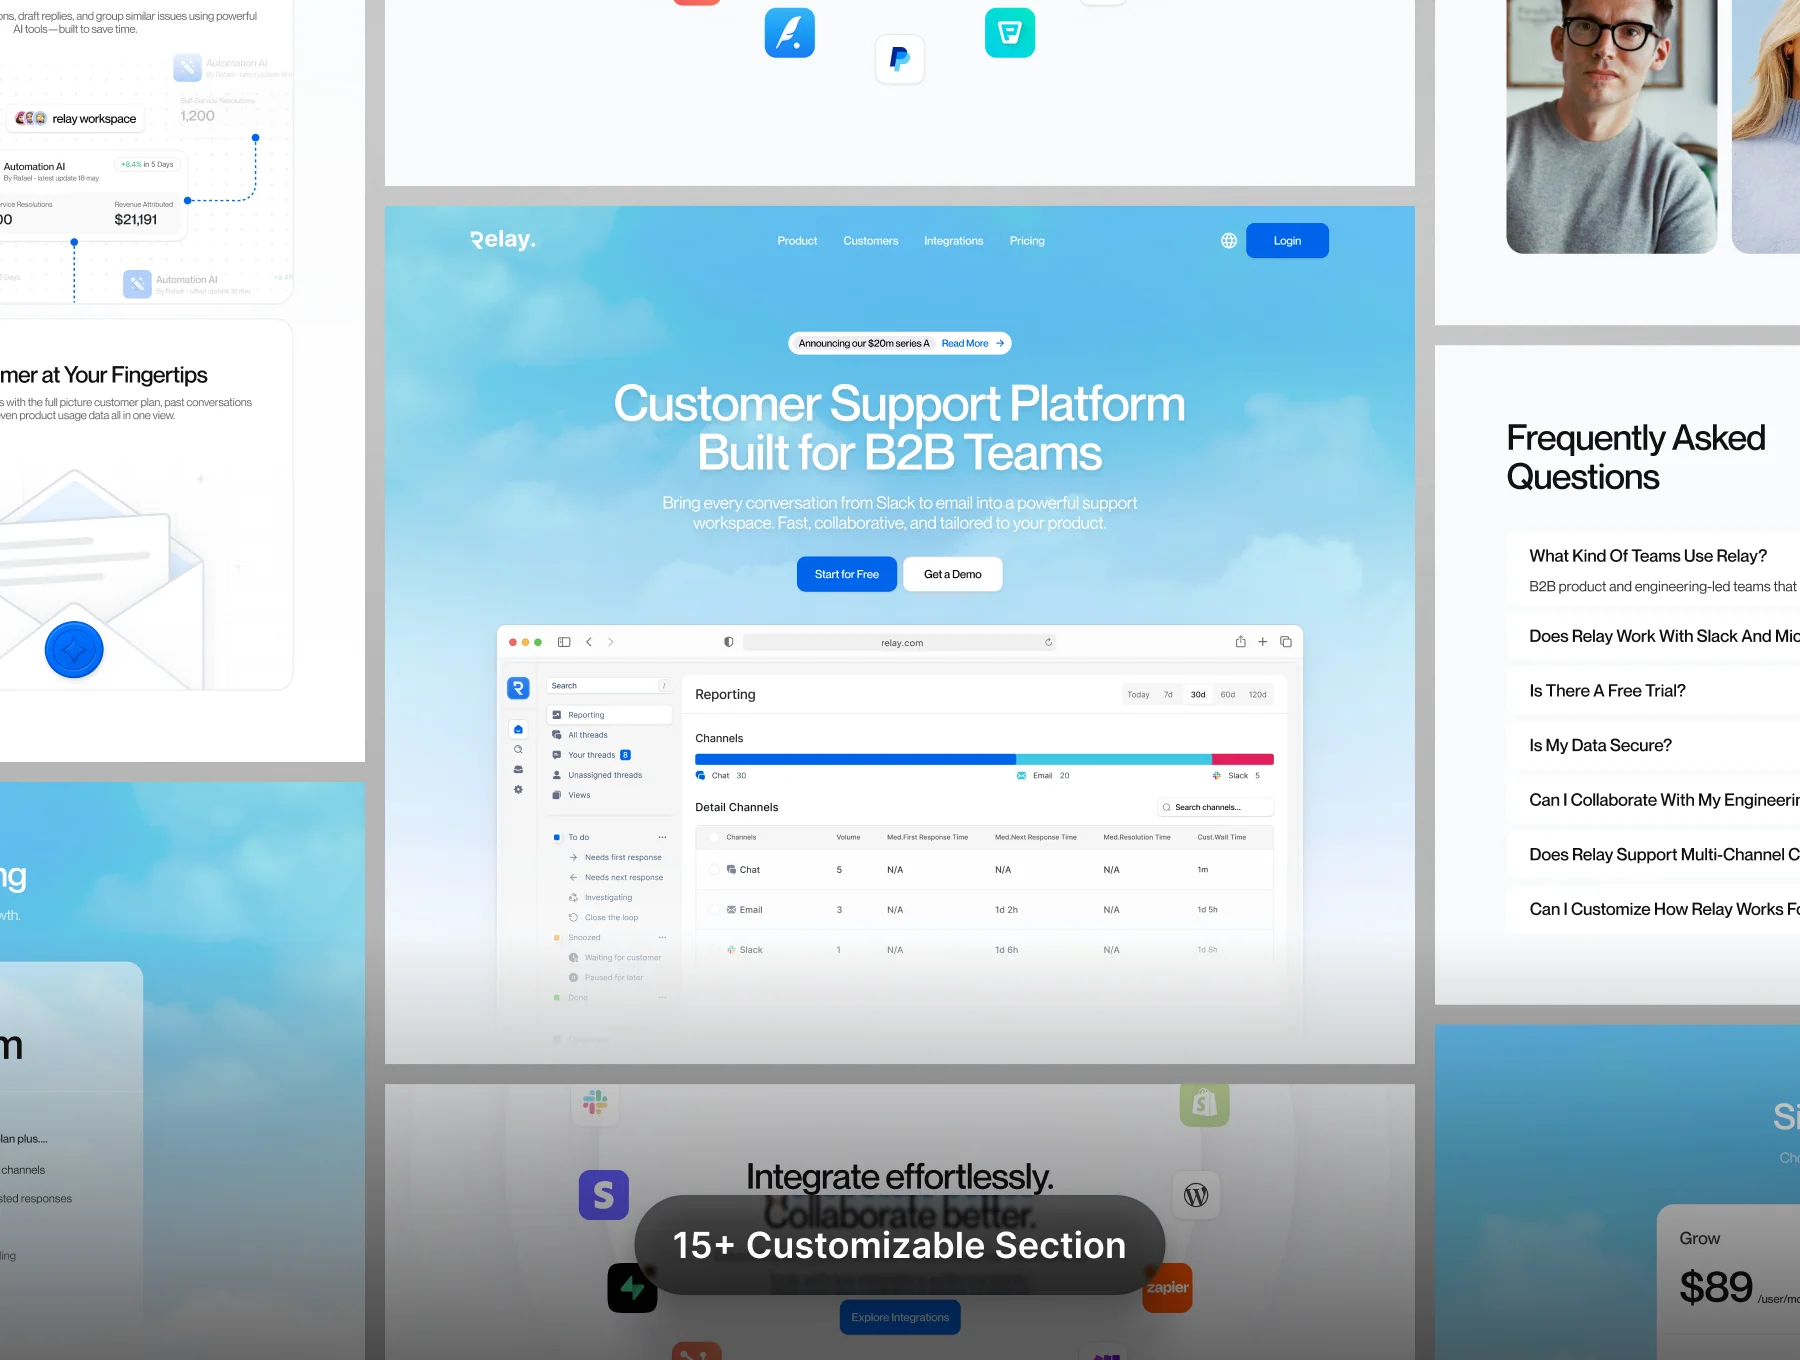
Task: Click the blue Chat segment of Channels bar
Action: point(855,759)
